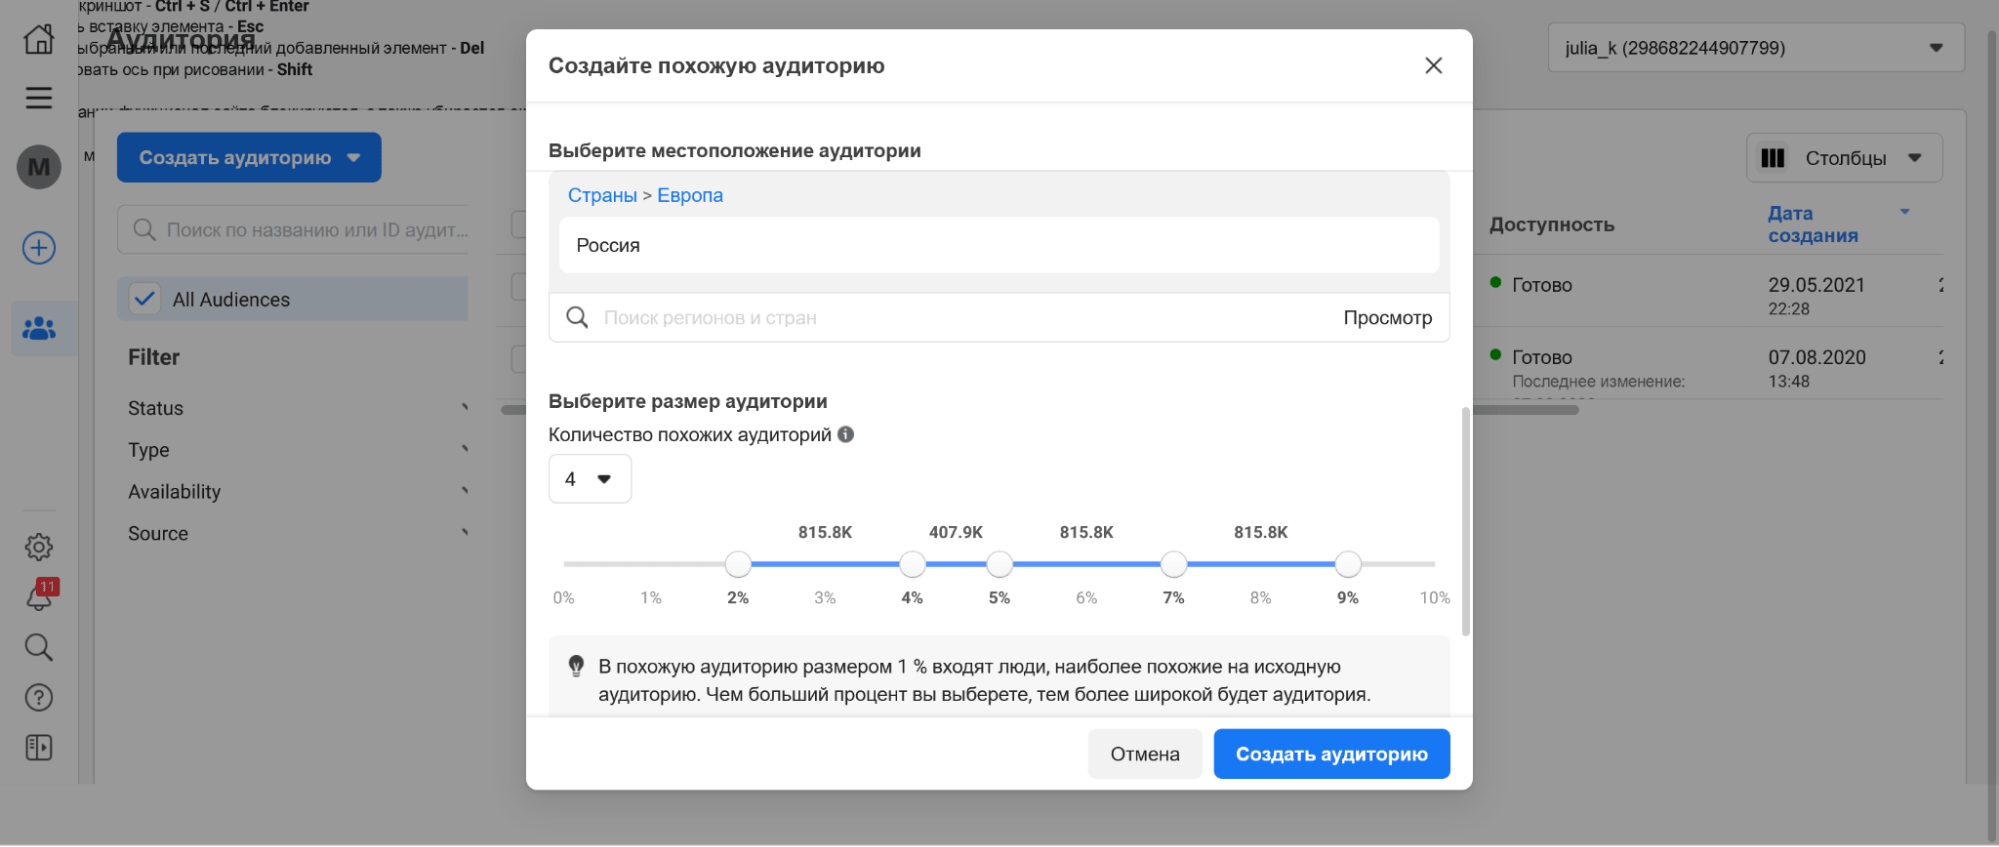This screenshot has width=1999, height=847.
Task: Click the slider handle at 7%
Action: [x=1173, y=564]
